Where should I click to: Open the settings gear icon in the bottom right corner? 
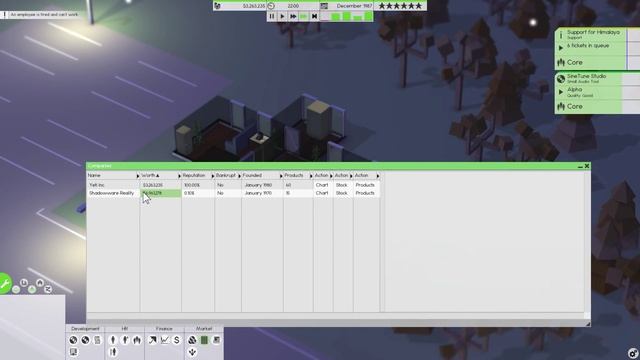pyautogui.click(x=633, y=353)
